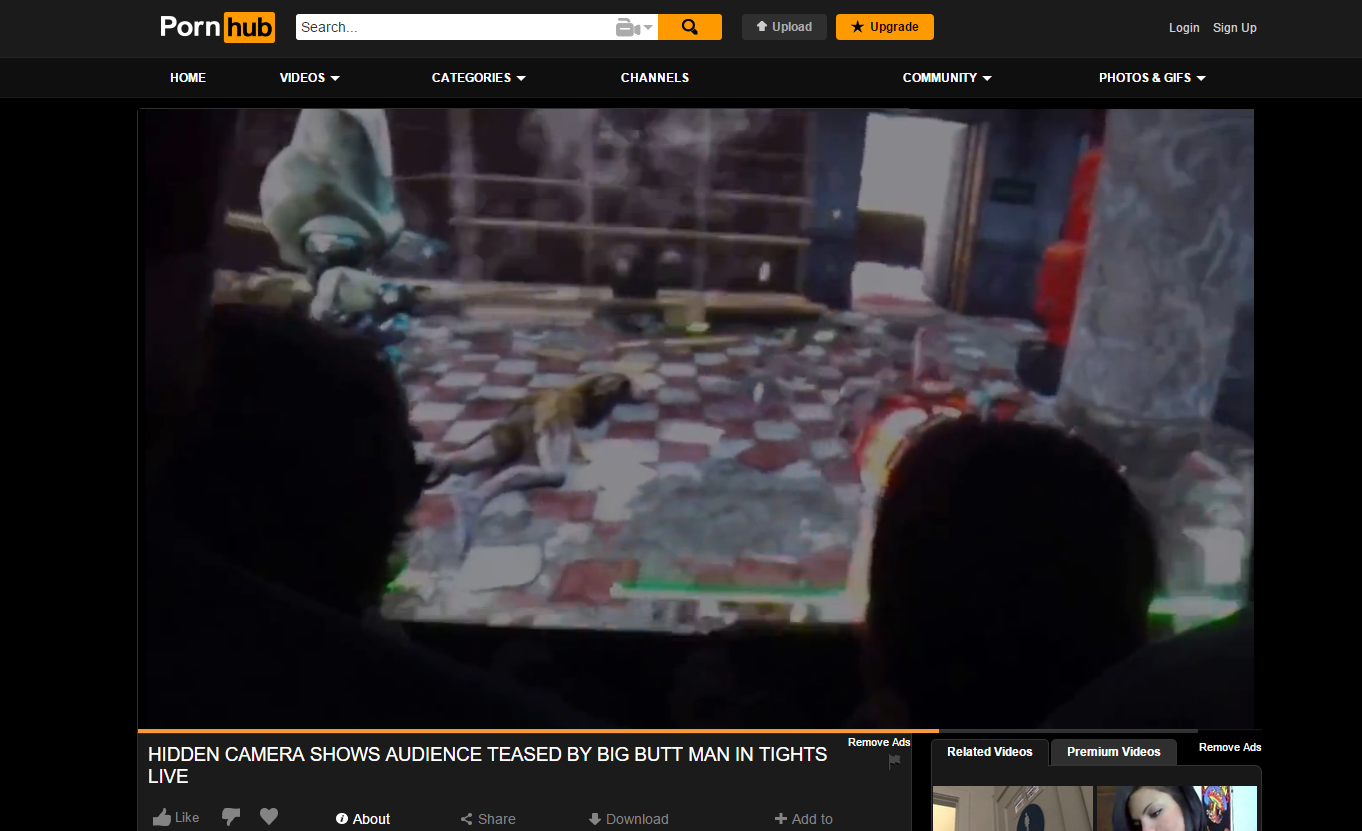Expand the Categories dropdown menu
This screenshot has height=831, width=1362.
(x=478, y=78)
